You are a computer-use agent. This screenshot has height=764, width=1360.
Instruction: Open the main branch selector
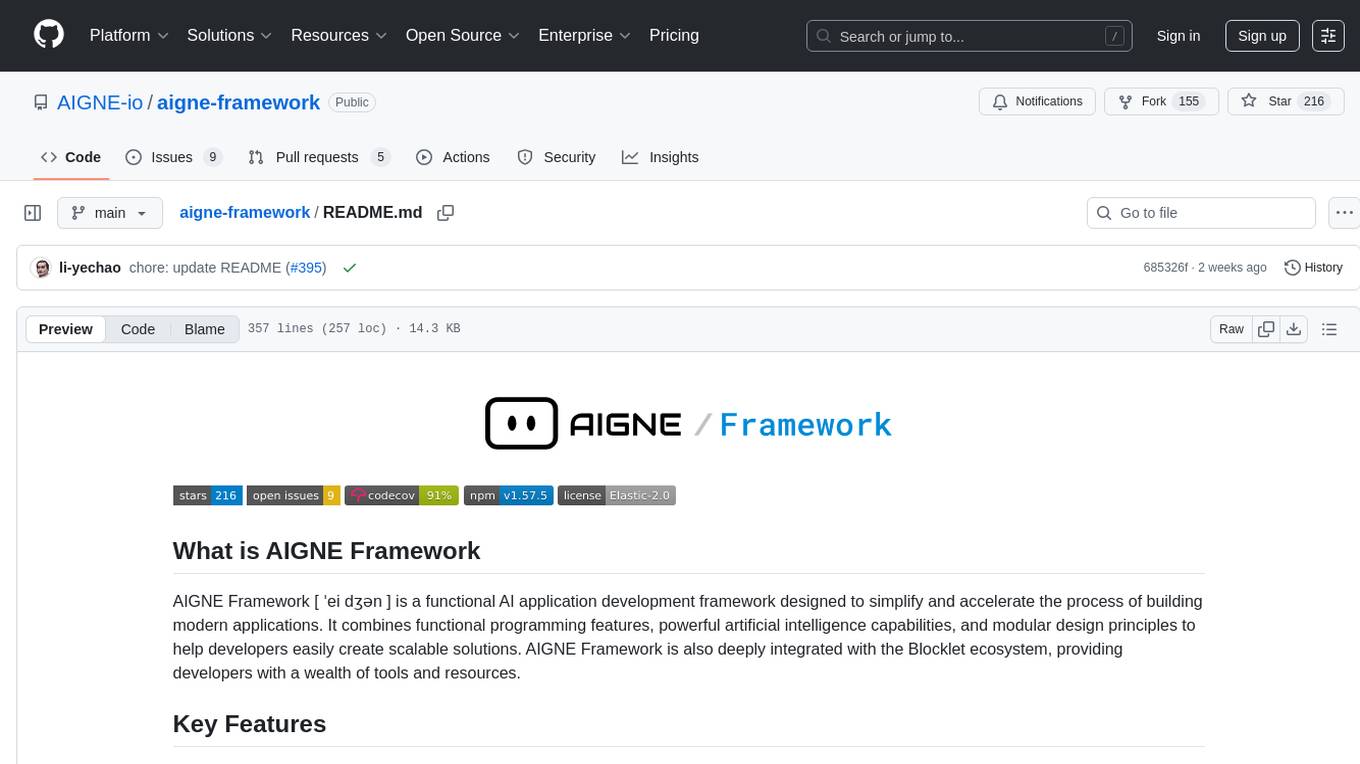(109, 213)
